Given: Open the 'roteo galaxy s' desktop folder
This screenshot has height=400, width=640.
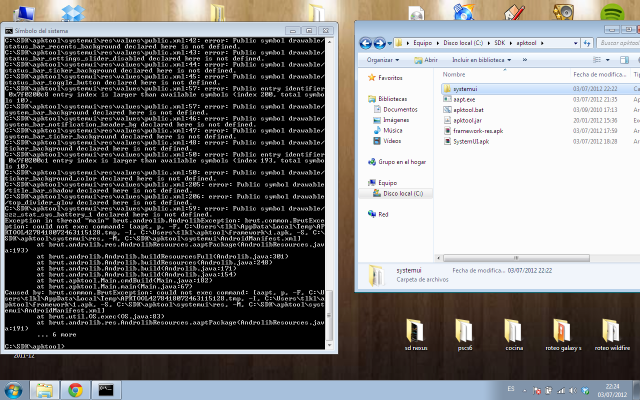Looking at the screenshot, I should point(563,333).
